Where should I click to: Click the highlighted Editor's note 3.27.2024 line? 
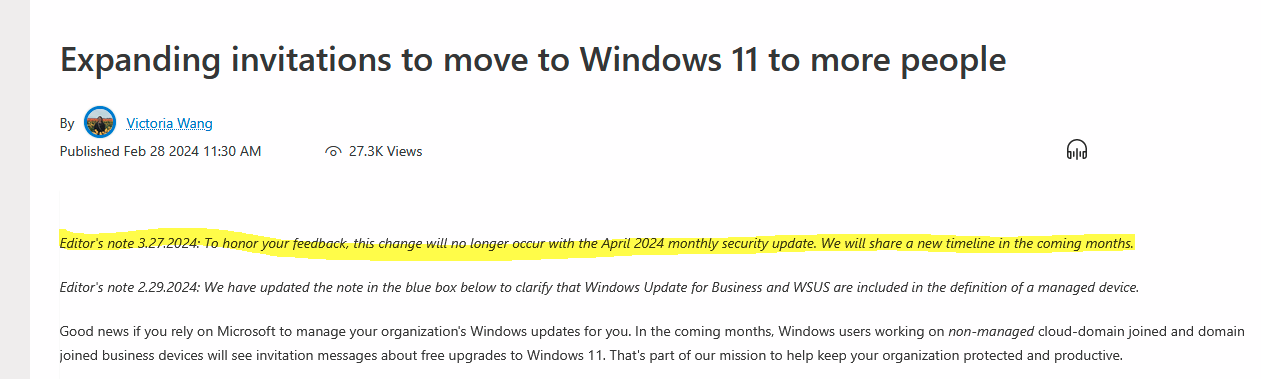pos(597,243)
